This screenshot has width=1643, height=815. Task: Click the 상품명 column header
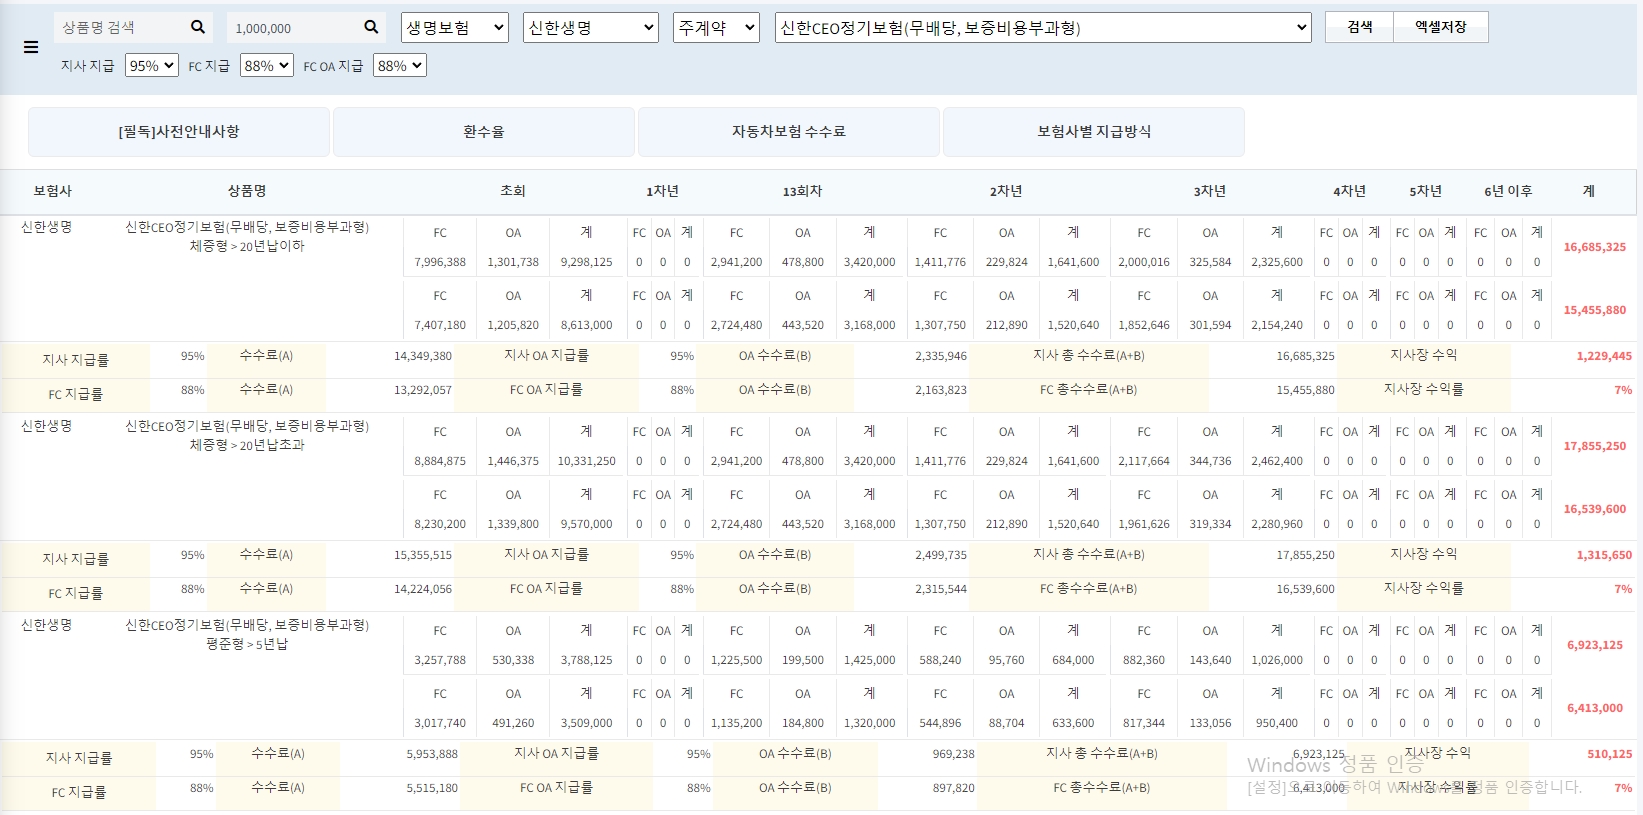pyautogui.click(x=247, y=191)
